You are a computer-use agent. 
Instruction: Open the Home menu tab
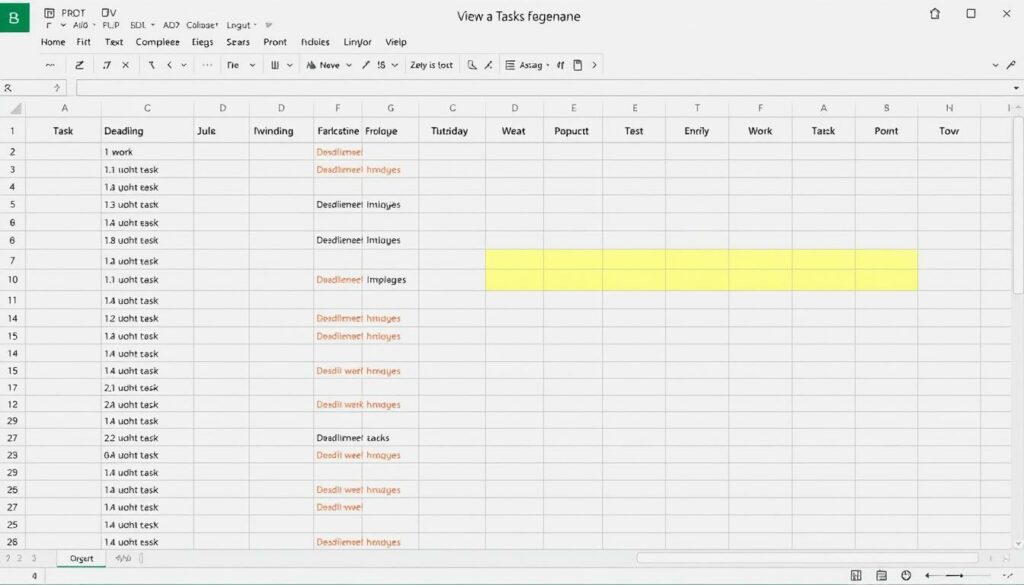(53, 42)
